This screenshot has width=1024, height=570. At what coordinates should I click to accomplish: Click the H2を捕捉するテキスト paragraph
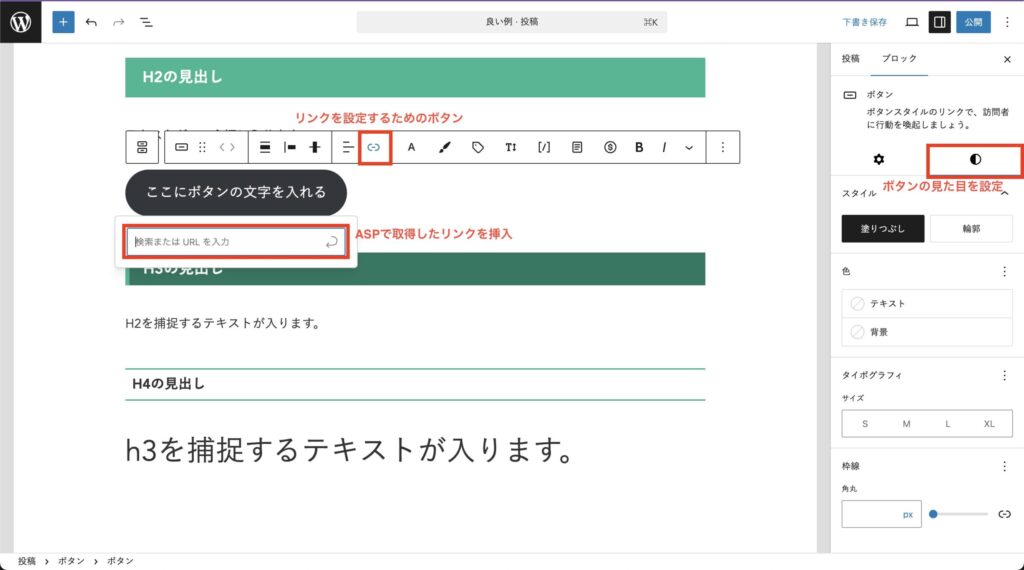coord(223,323)
